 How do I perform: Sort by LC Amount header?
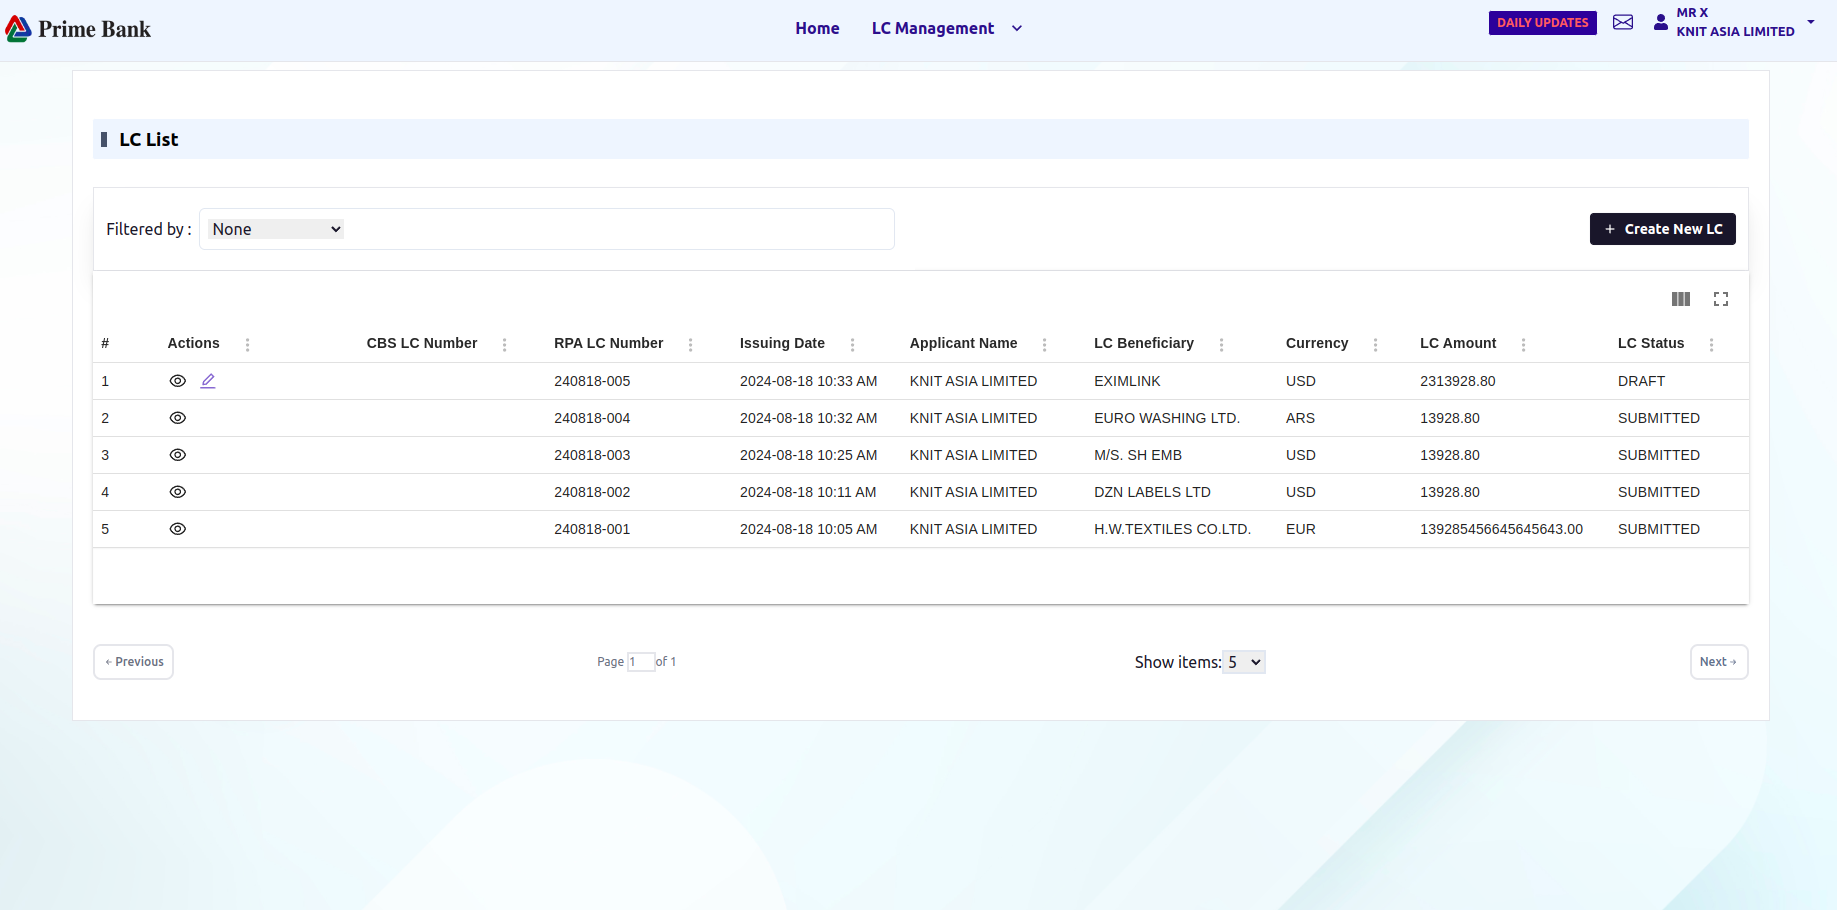coord(1458,343)
